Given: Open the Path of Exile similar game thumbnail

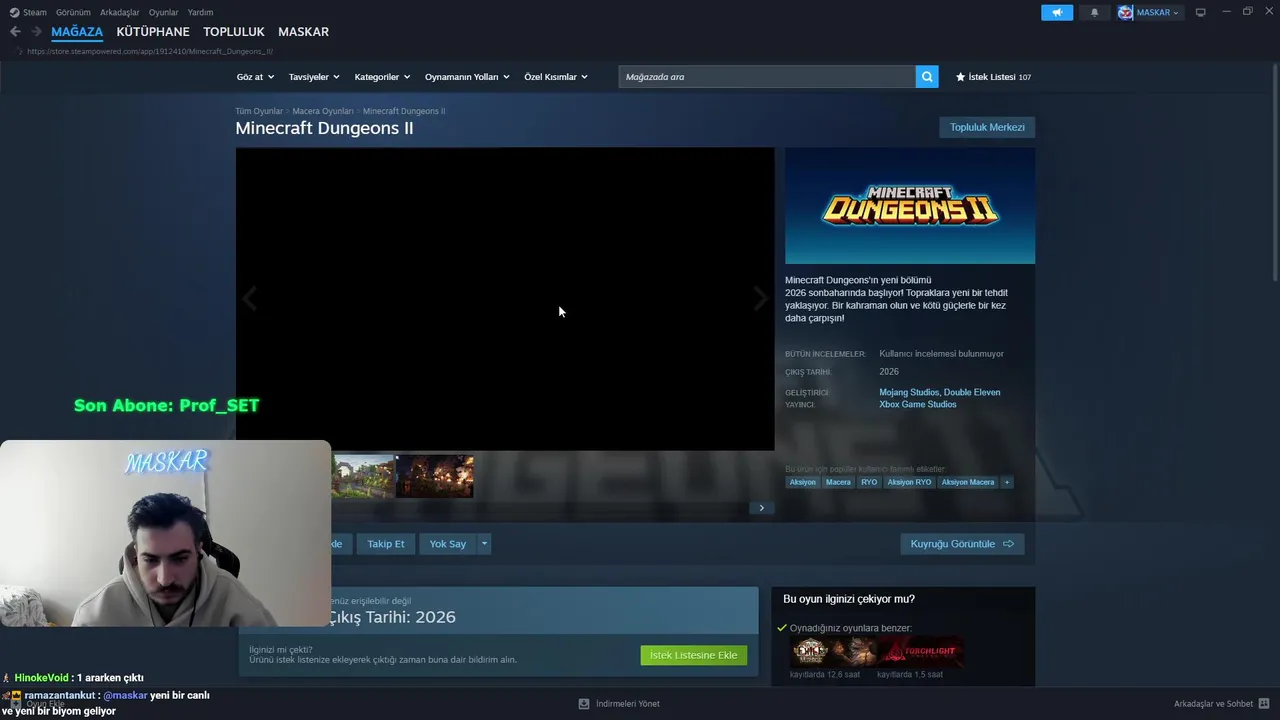Looking at the screenshot, I should coord(833,652).
